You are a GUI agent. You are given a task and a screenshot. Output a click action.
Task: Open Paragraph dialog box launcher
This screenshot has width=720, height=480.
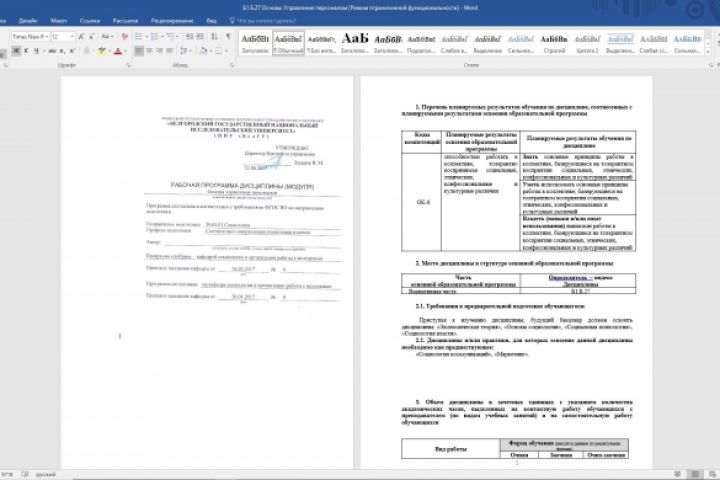(x=232, y=65)
